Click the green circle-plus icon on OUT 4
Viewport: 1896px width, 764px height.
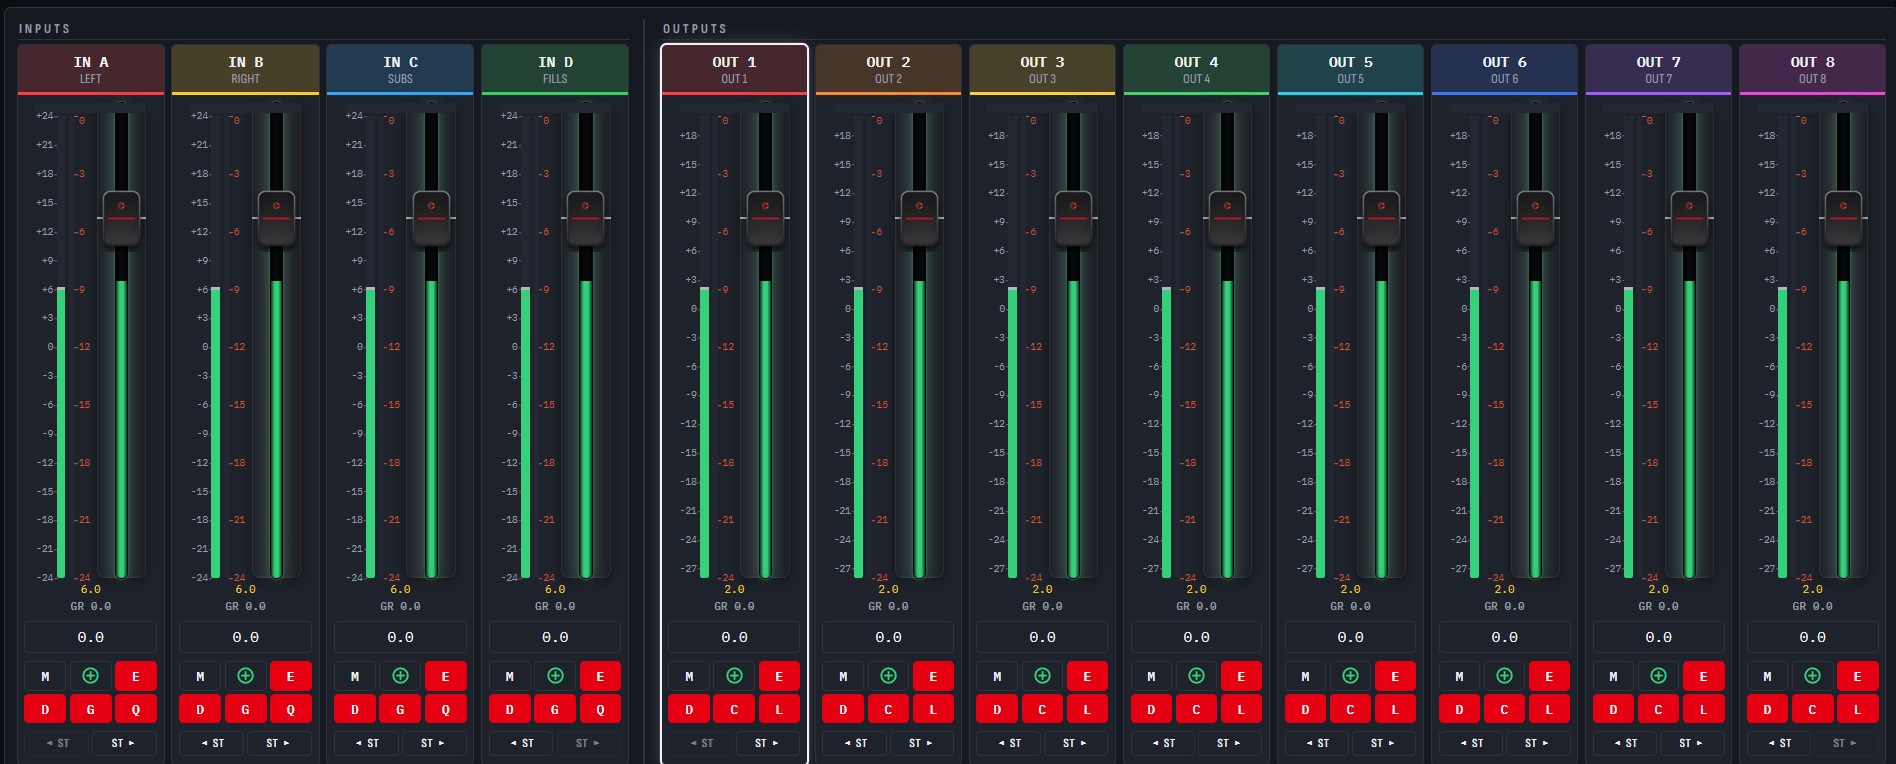click(1196, 676)
